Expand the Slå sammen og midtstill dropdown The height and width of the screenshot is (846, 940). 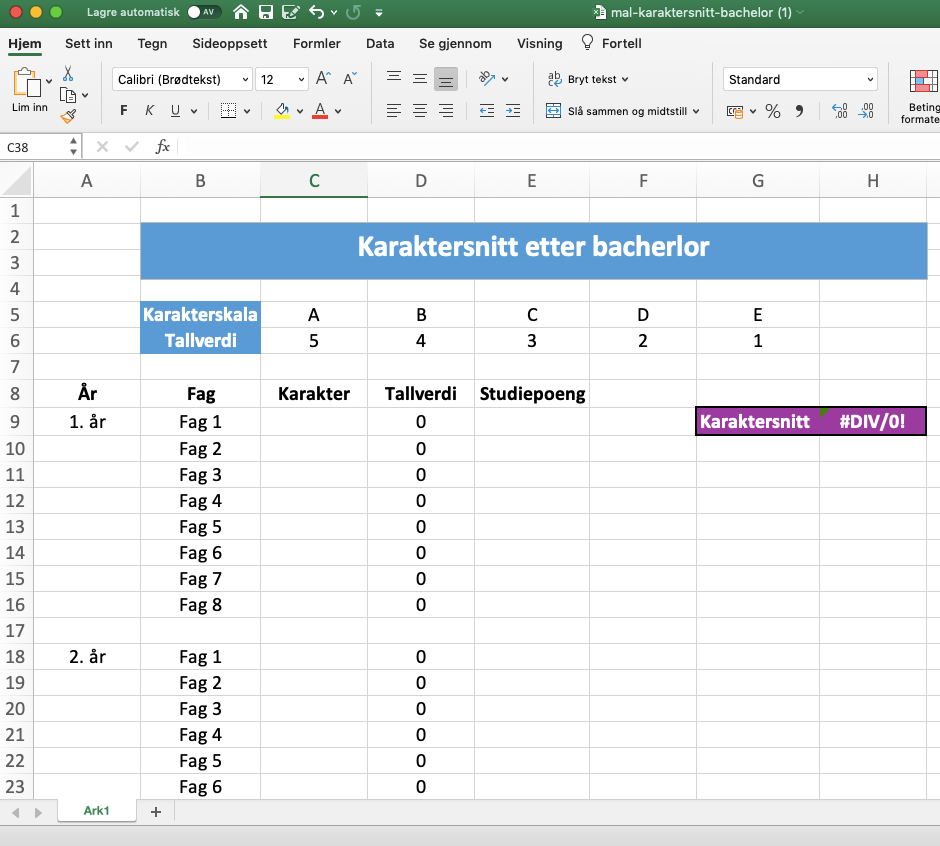(x=696, y=112)
